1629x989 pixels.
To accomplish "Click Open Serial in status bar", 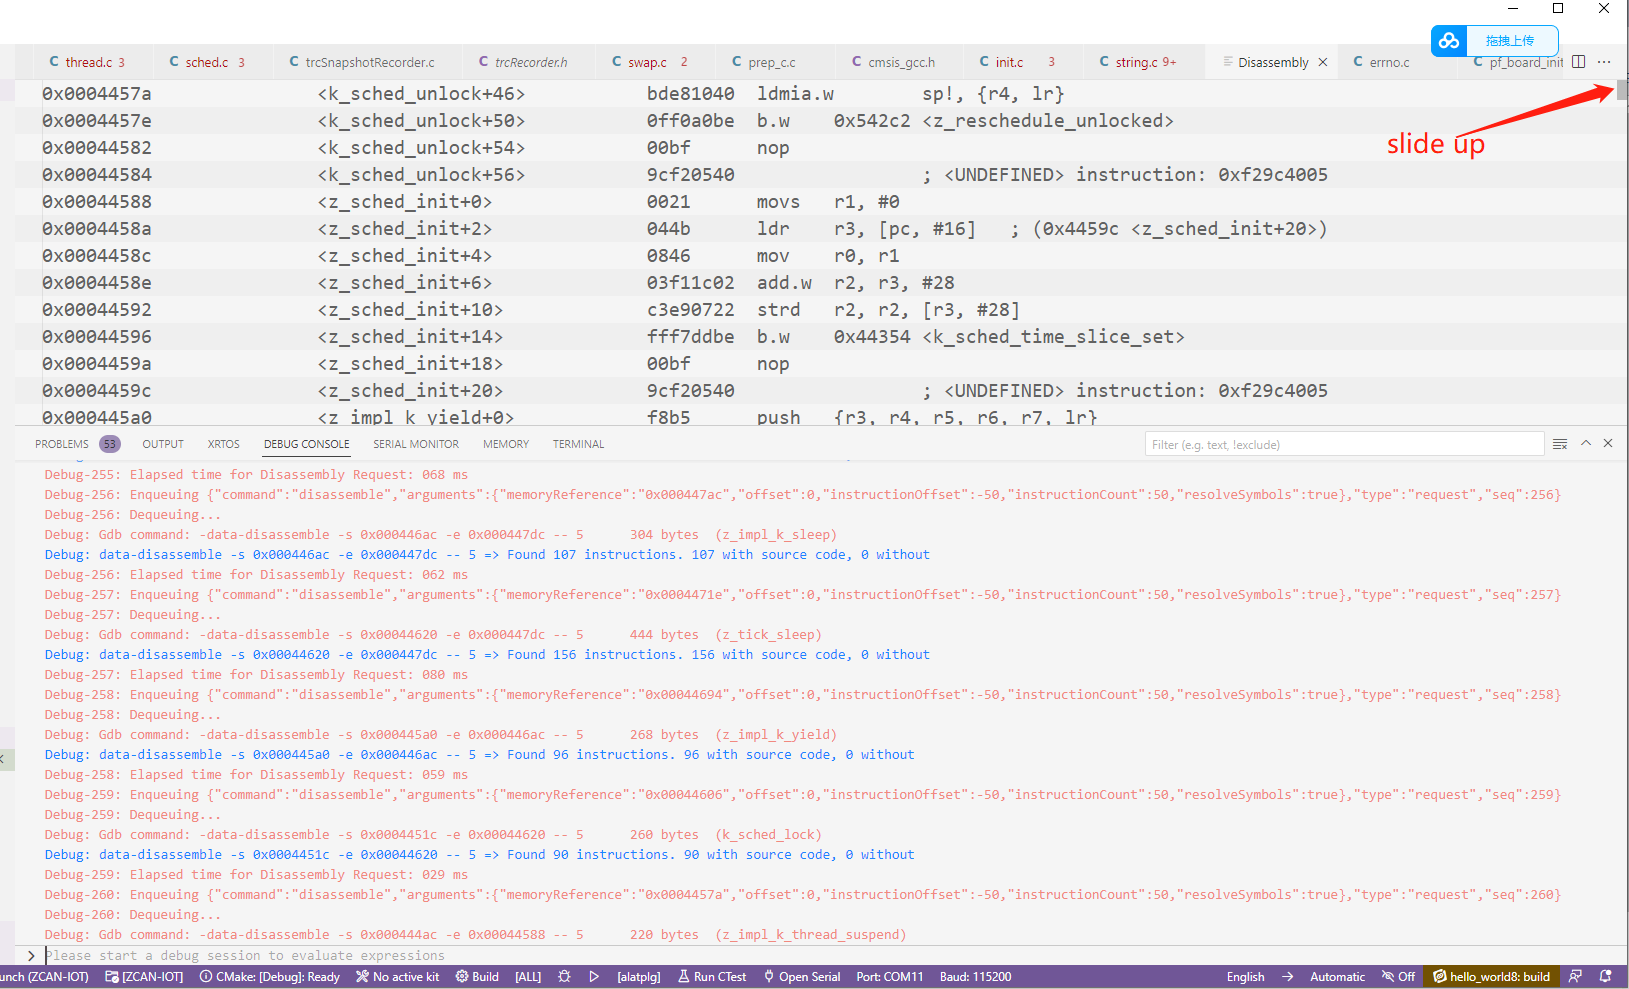I will (x=802, y=977).
